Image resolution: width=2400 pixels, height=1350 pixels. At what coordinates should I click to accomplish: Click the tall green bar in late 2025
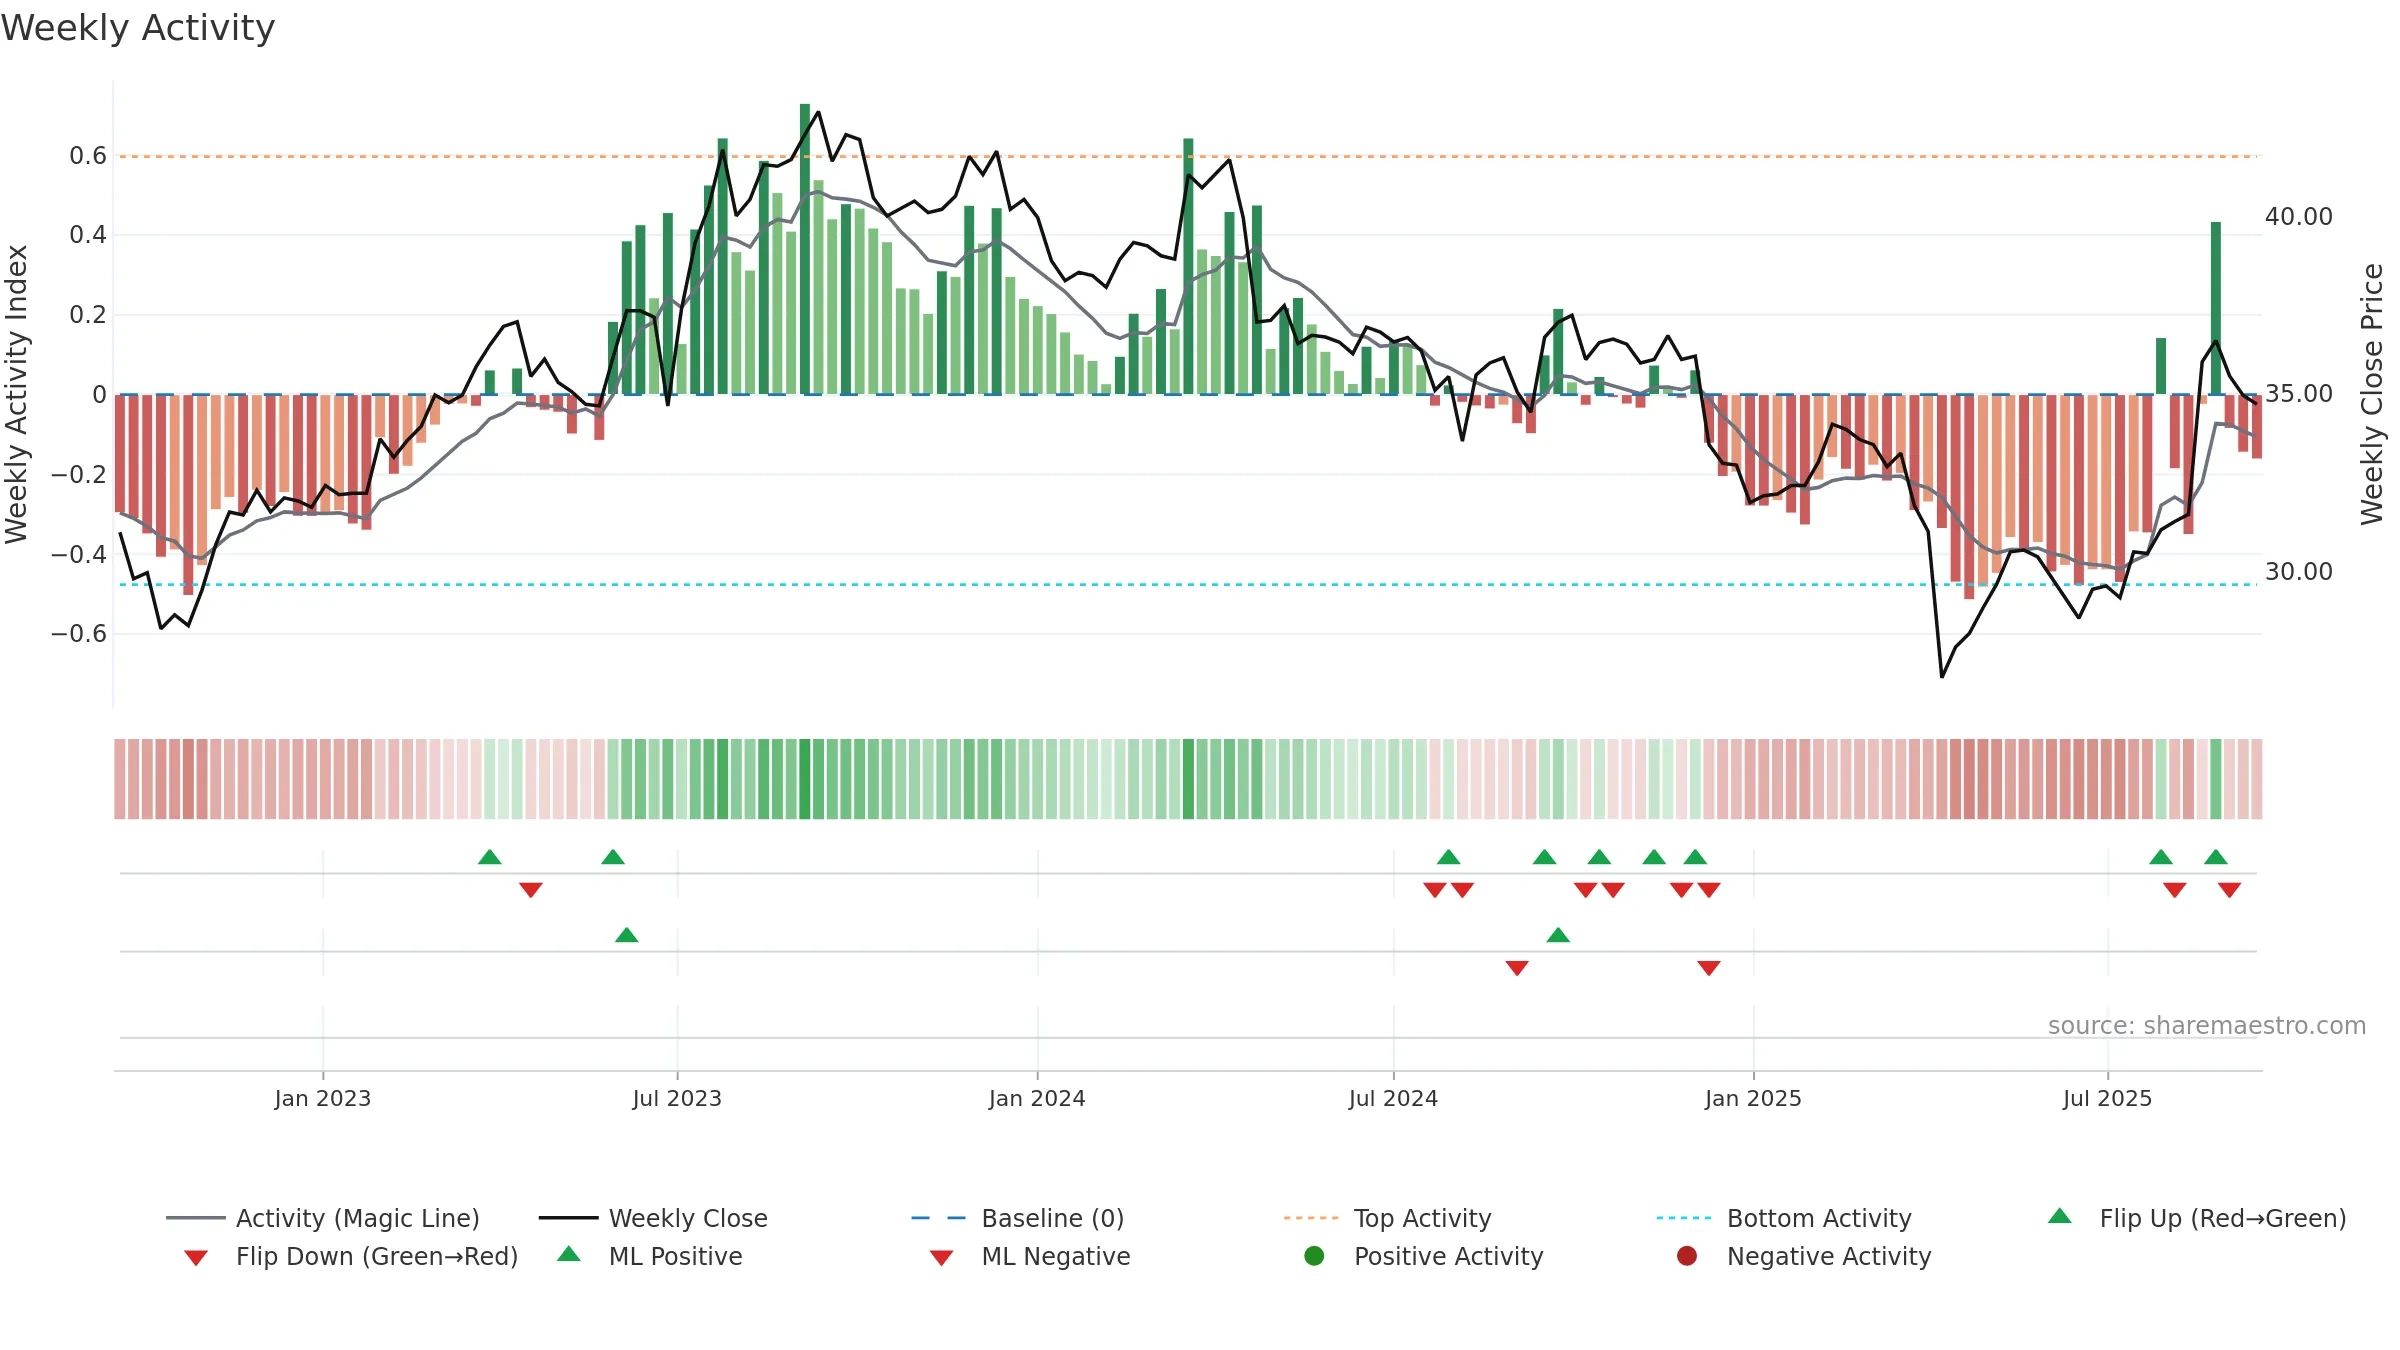pyautogui.click(x=2216, y=308)
